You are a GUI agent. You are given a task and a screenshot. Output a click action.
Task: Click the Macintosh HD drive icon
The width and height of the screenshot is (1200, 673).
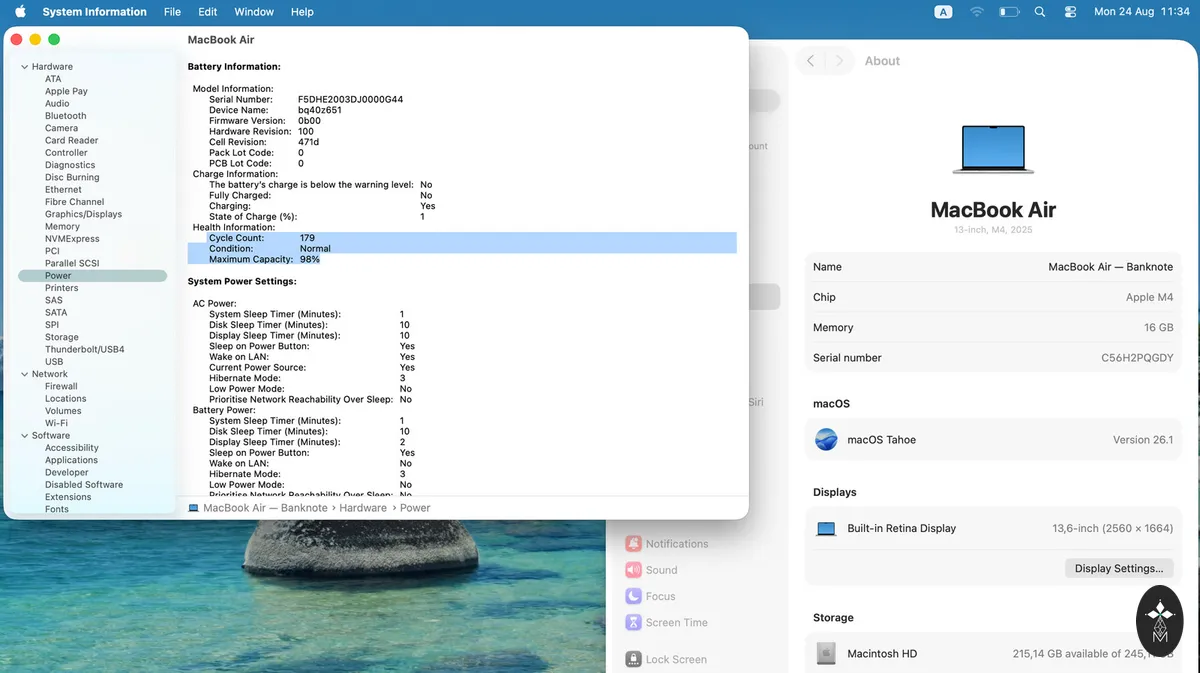point(826,654)
